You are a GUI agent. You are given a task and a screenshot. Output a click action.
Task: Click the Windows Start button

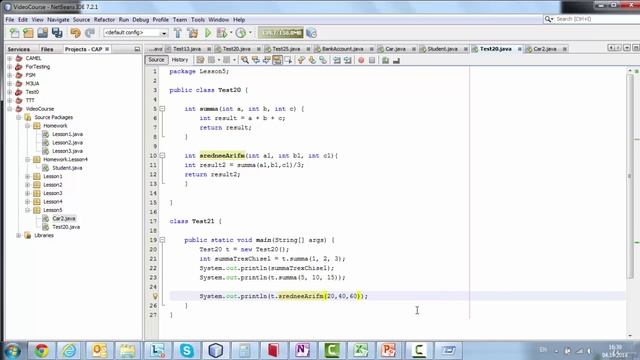13,351
